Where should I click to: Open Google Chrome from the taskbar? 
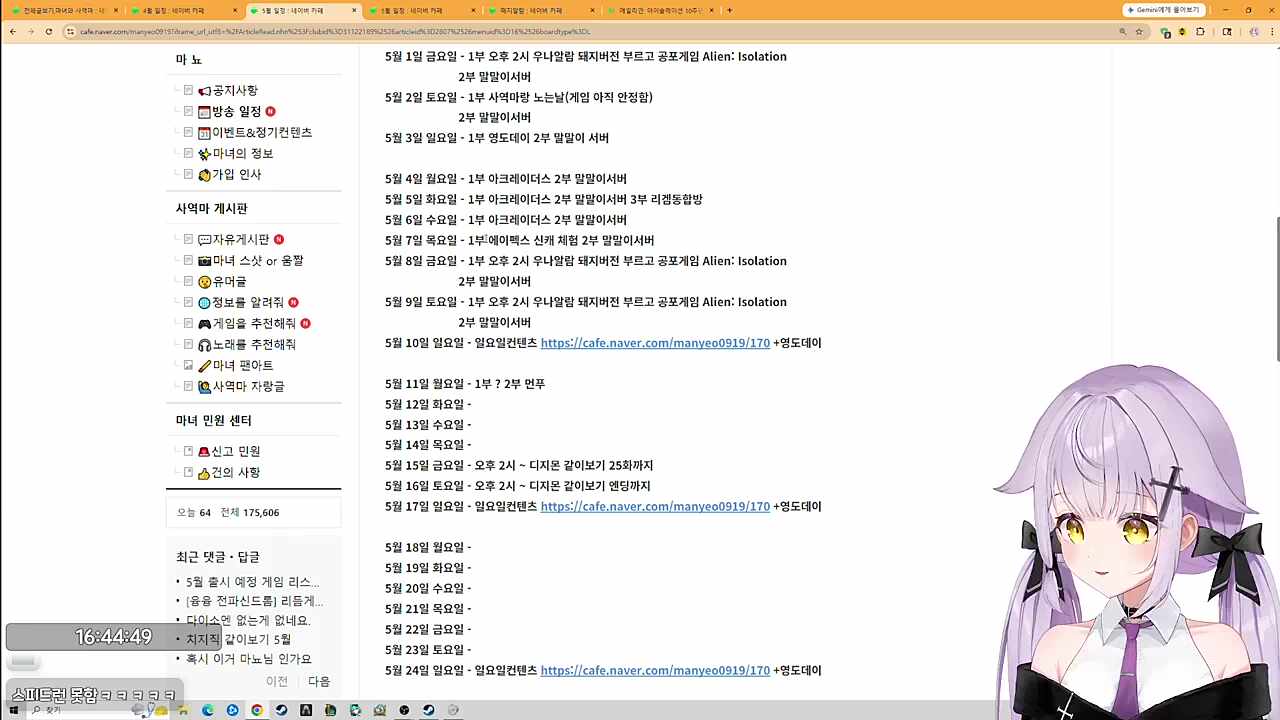tap(257, 710)
